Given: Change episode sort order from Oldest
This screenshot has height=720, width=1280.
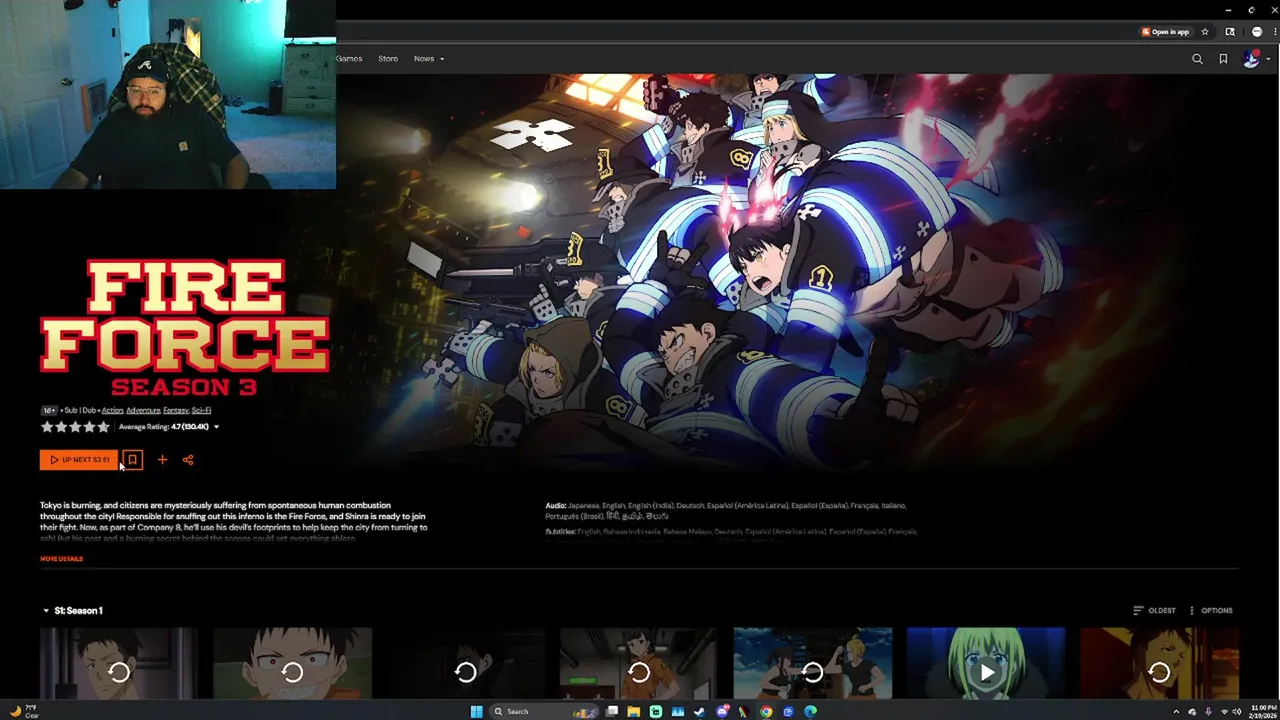Looking at the screenshot, I should pyautogui.click(x=1154, y=610).
